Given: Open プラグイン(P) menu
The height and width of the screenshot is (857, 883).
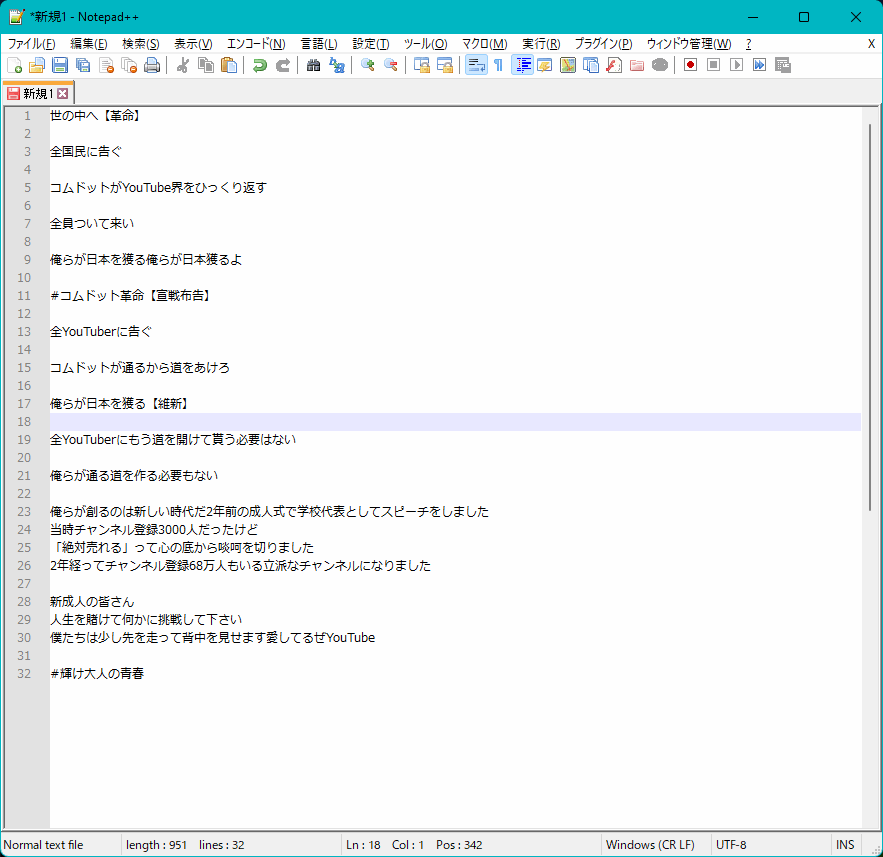Looking at the screenshot, I should pyautogui.click(x=603, y=44).
